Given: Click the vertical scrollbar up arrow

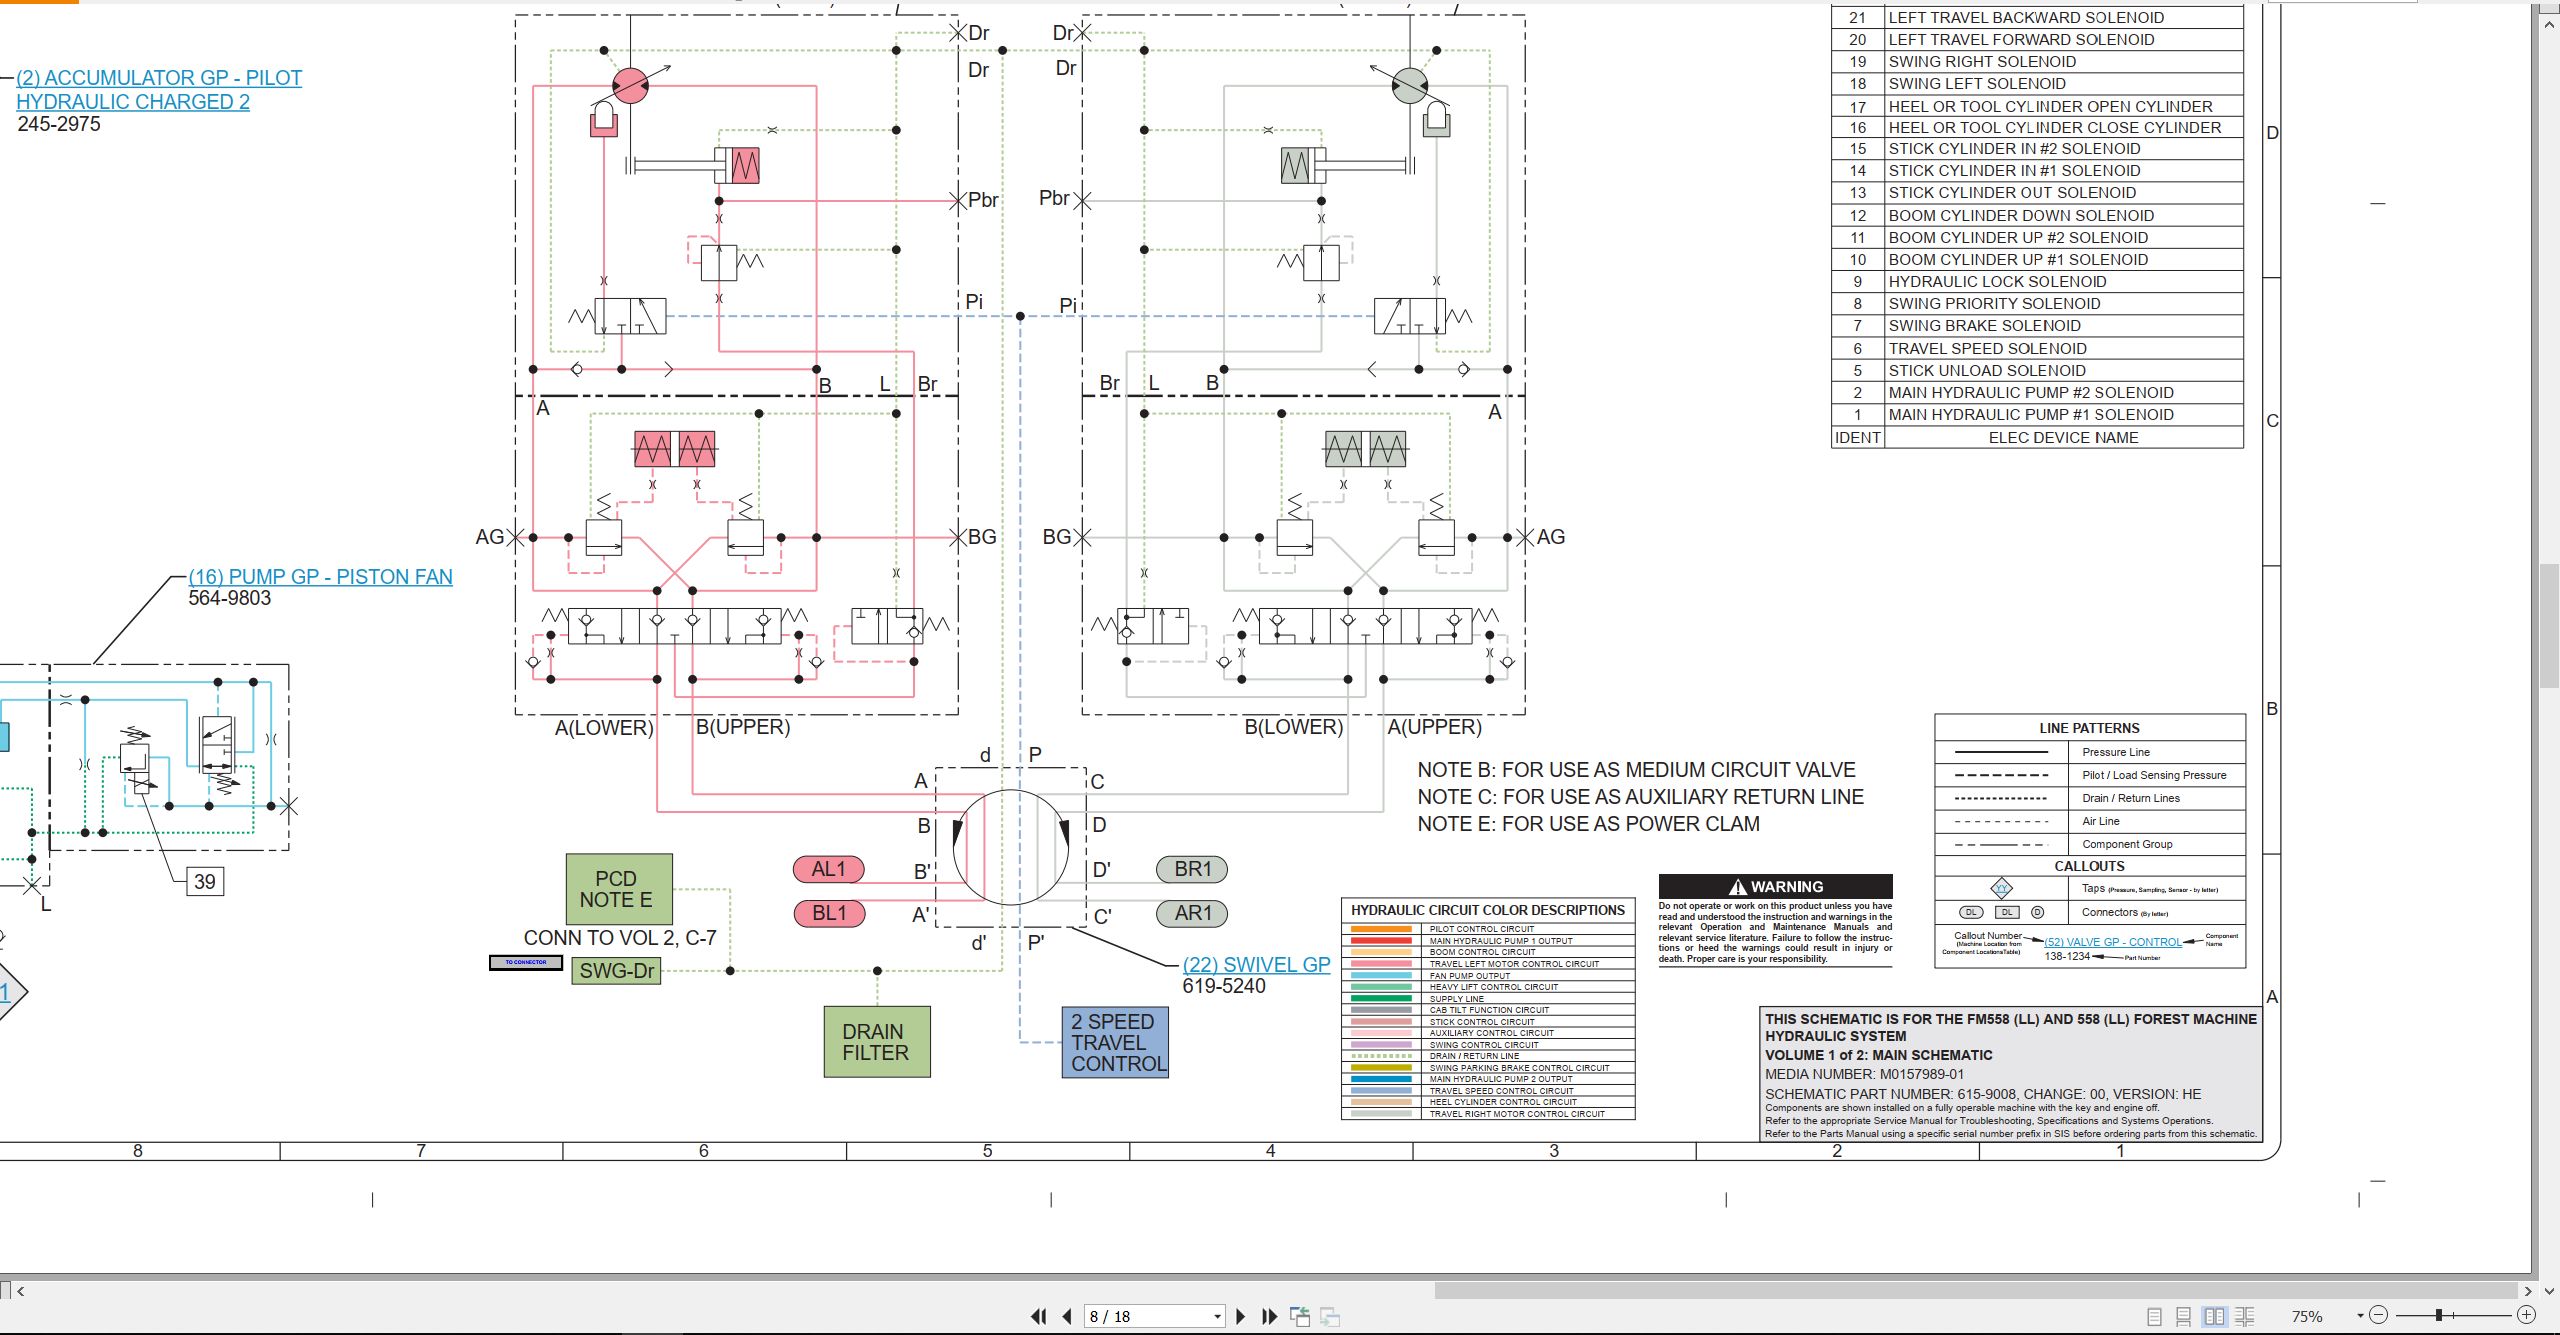Looking at the screenshot, I should 2549,24.
